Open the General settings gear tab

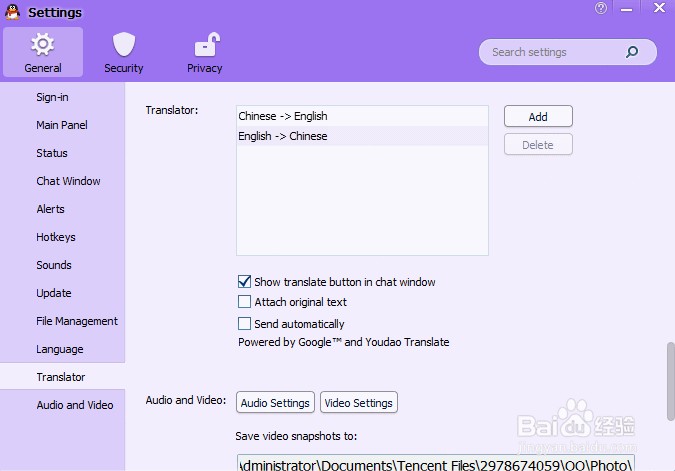[42, 53]
